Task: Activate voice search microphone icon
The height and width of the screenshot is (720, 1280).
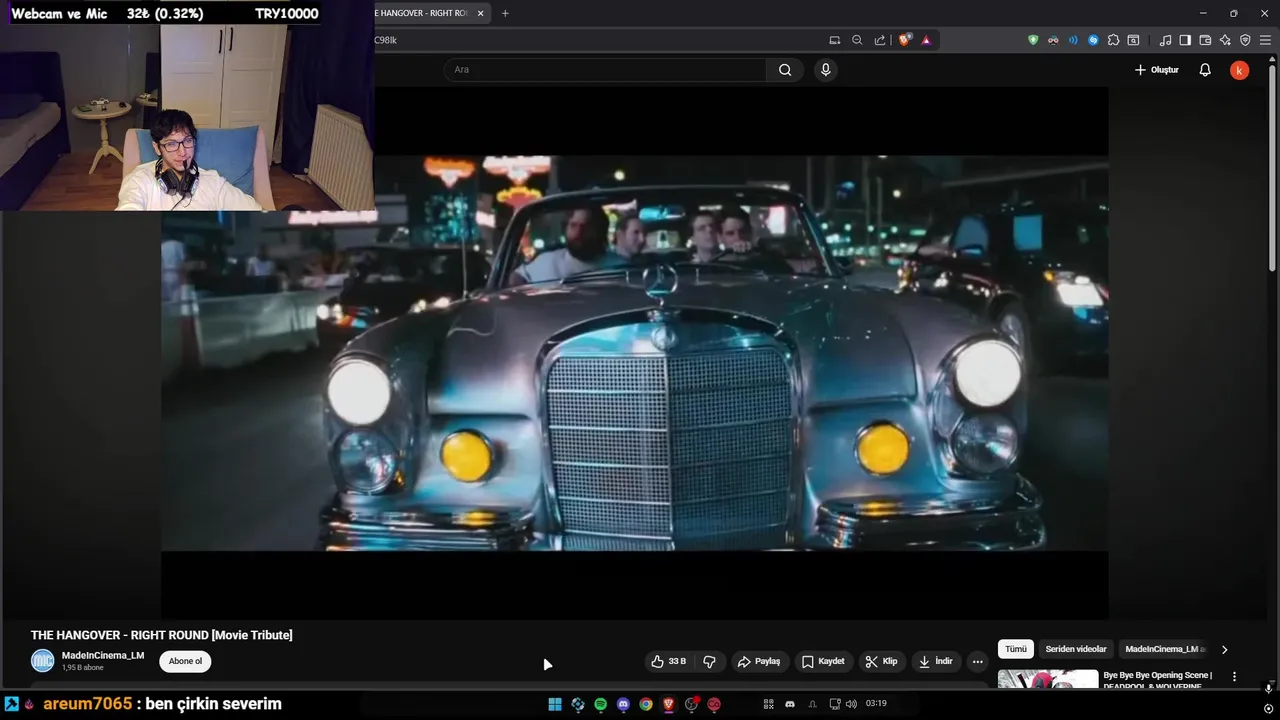Action: click(x=825, y=70)
